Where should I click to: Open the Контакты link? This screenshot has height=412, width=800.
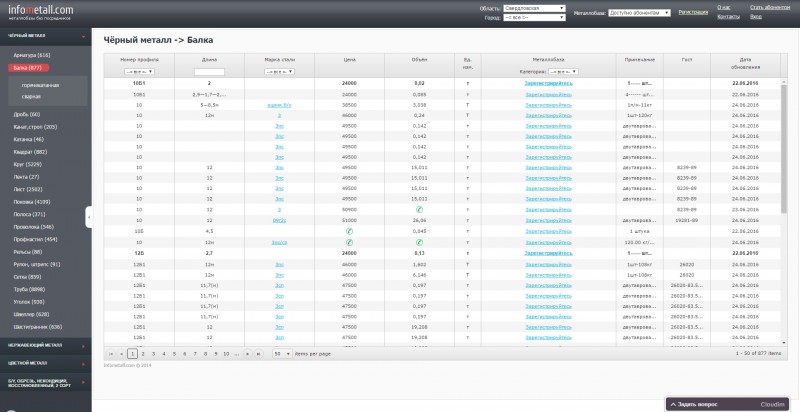click(x=728, y=16)
